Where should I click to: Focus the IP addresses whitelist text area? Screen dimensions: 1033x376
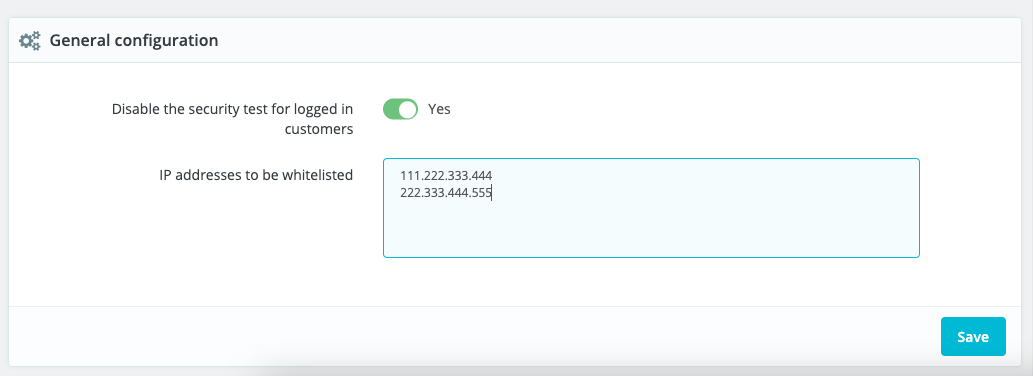point(651,207)
